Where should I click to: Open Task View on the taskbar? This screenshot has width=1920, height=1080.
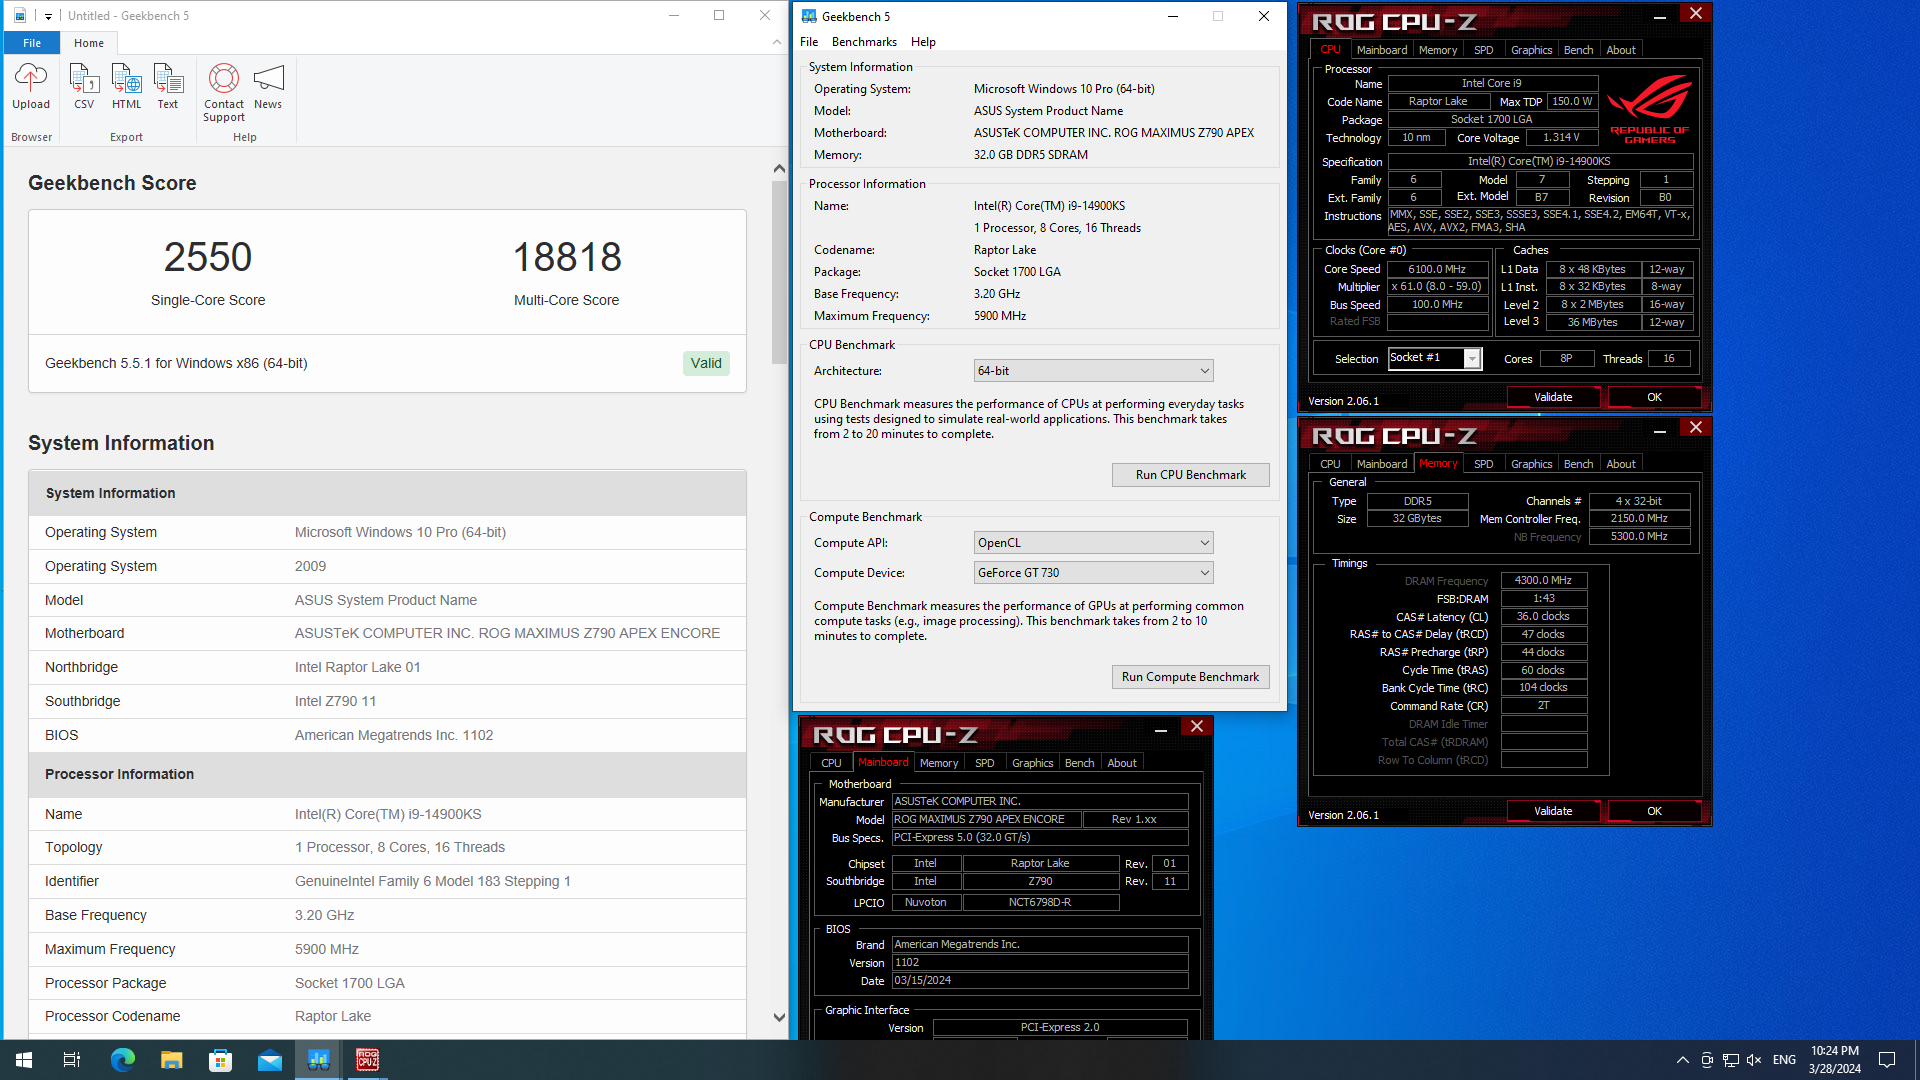(72, 1060)
